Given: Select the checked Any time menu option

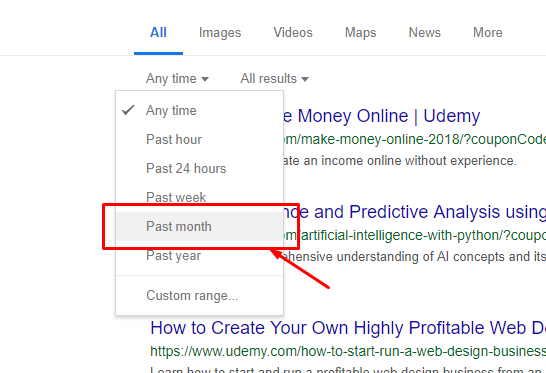Looking at the screenshot, I should click(x=200, y=110).
